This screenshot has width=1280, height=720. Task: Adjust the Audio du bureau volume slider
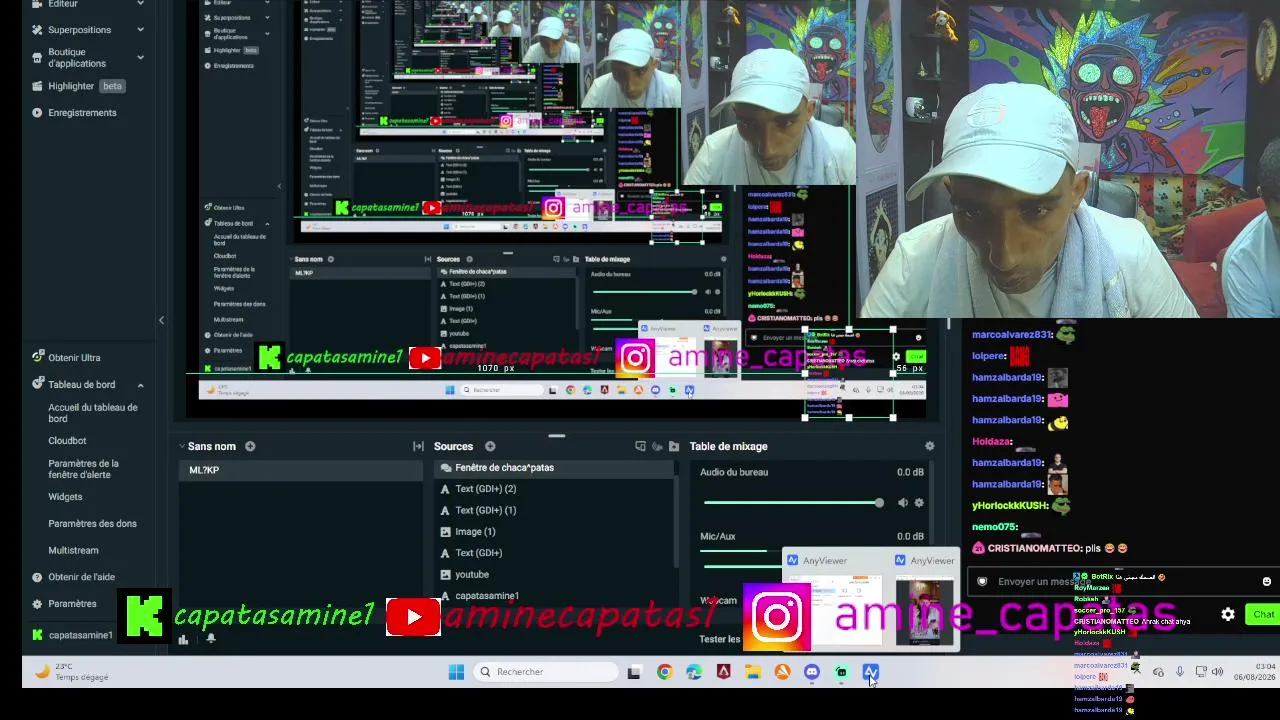(x=793, y=503)
